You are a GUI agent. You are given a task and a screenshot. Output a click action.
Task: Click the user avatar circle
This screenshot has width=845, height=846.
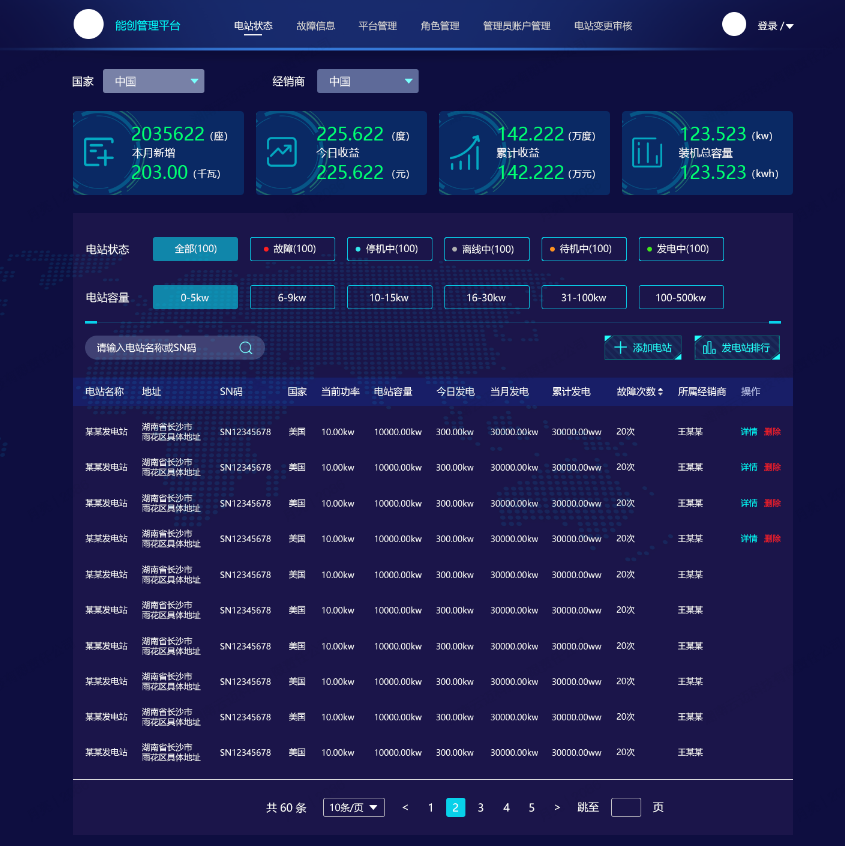[734, 25]
